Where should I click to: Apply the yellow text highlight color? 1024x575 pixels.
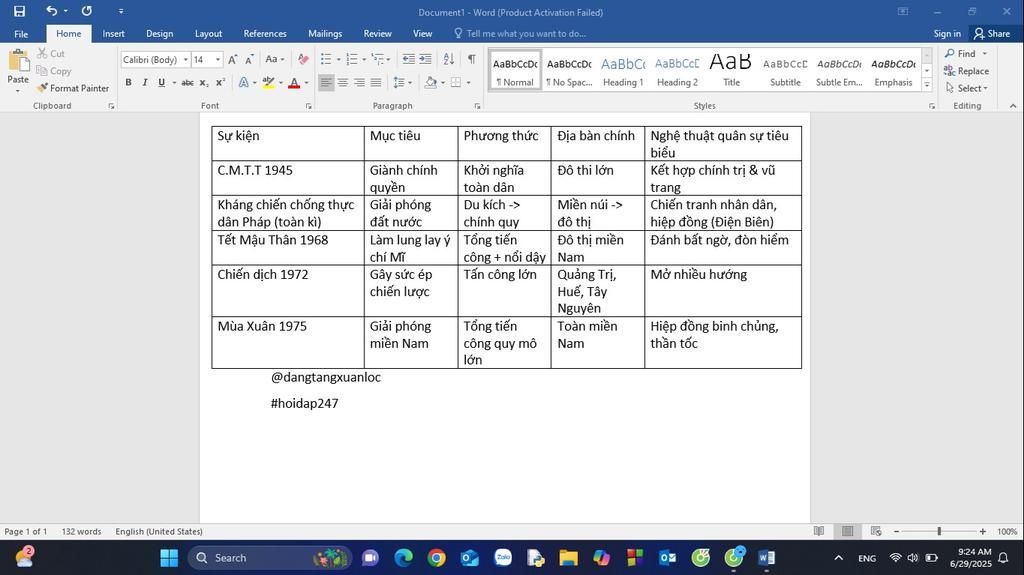tap(268, 83)
